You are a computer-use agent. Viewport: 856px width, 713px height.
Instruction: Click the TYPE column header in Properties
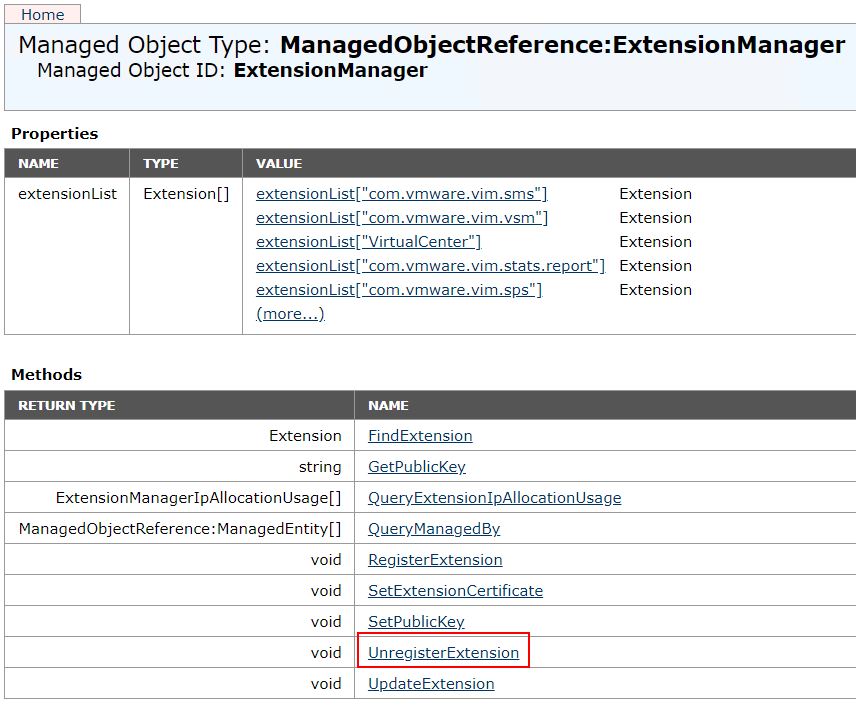pos(161,163)
